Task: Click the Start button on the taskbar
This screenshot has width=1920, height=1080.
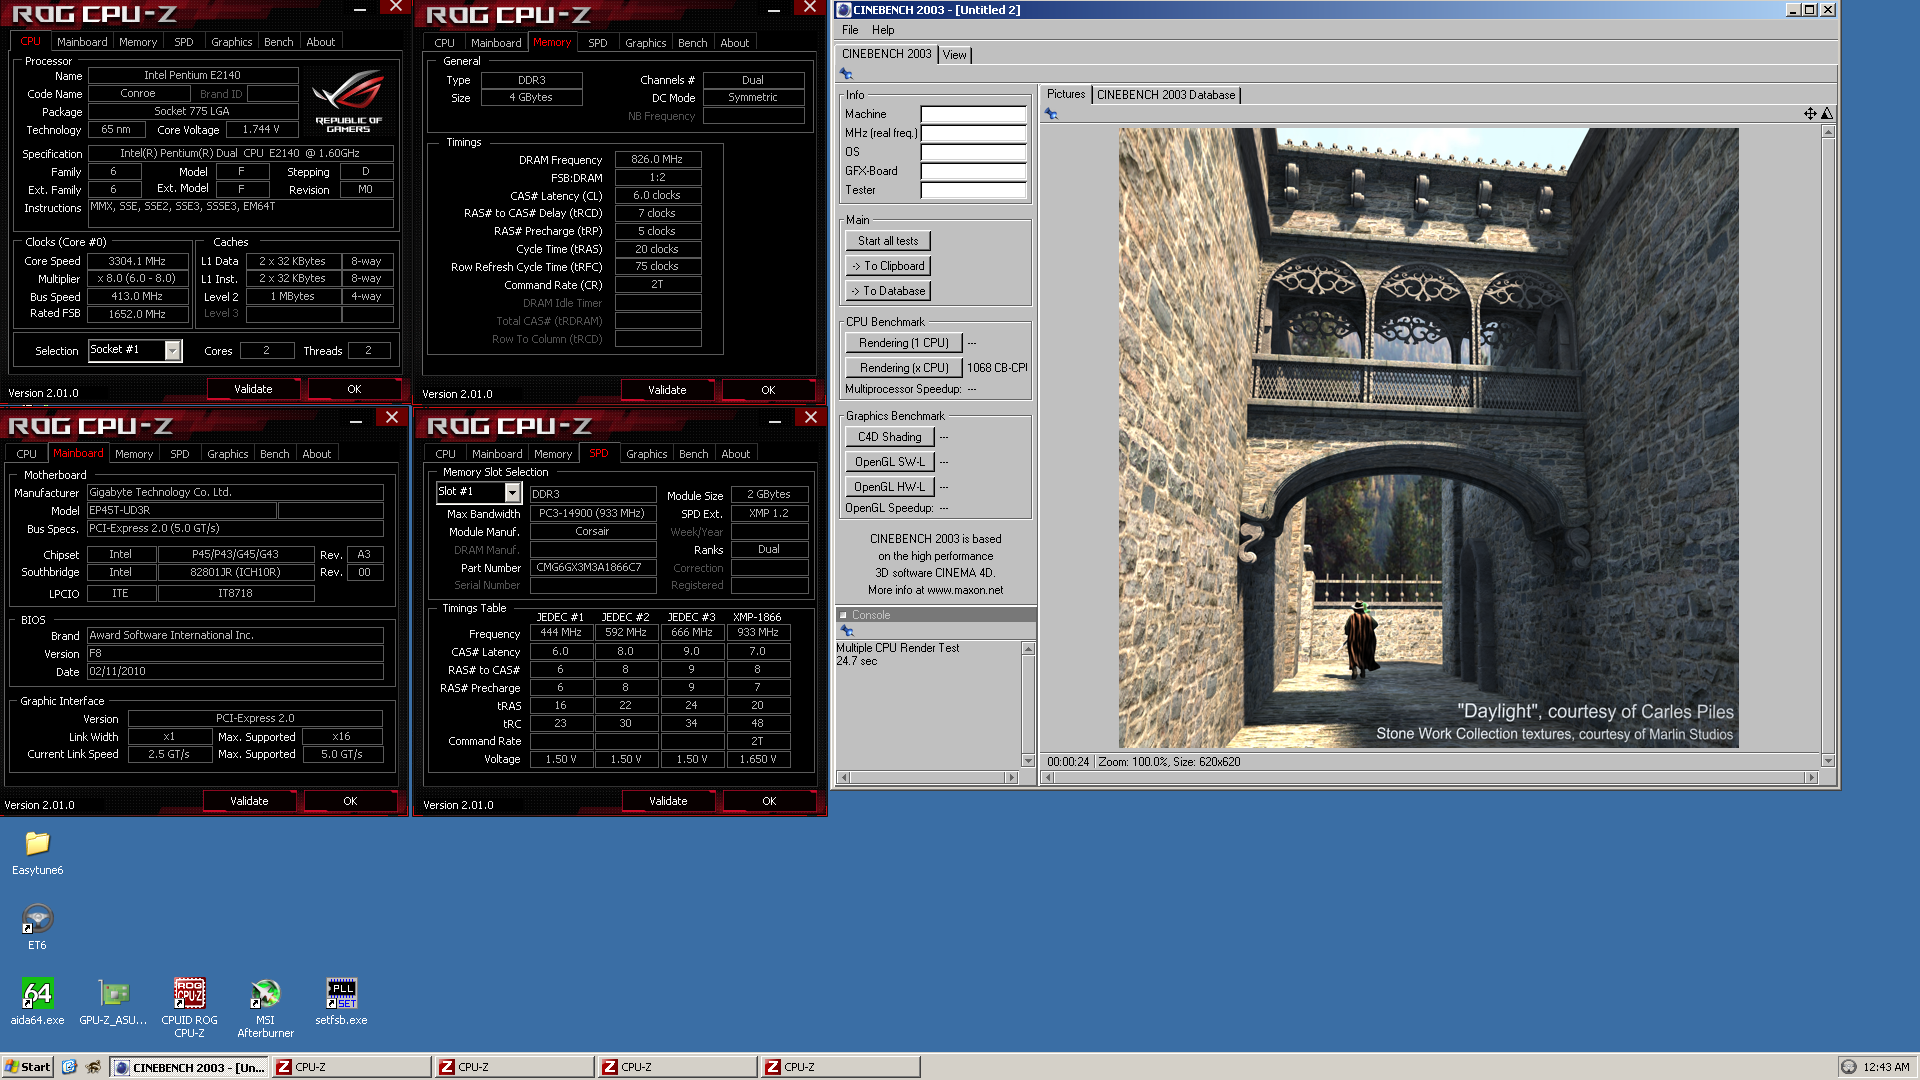Action: pos(27,1067)
